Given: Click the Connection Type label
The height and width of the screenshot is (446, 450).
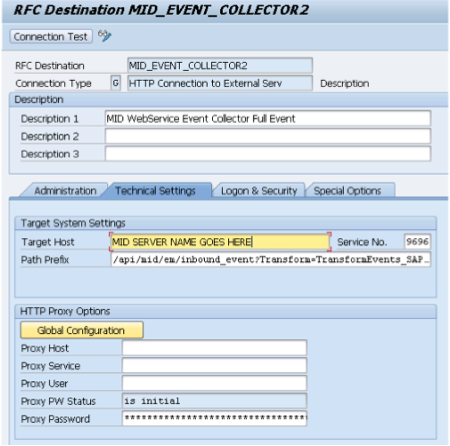Looking at the screenshot, I should coord(53,83).
